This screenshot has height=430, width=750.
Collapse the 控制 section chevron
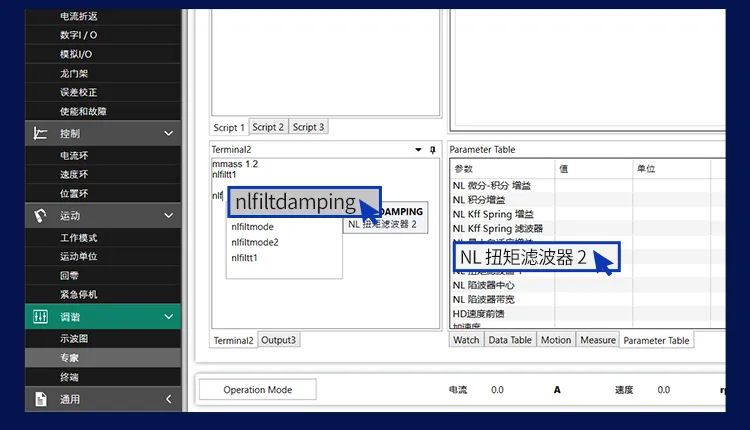point(168,133)
